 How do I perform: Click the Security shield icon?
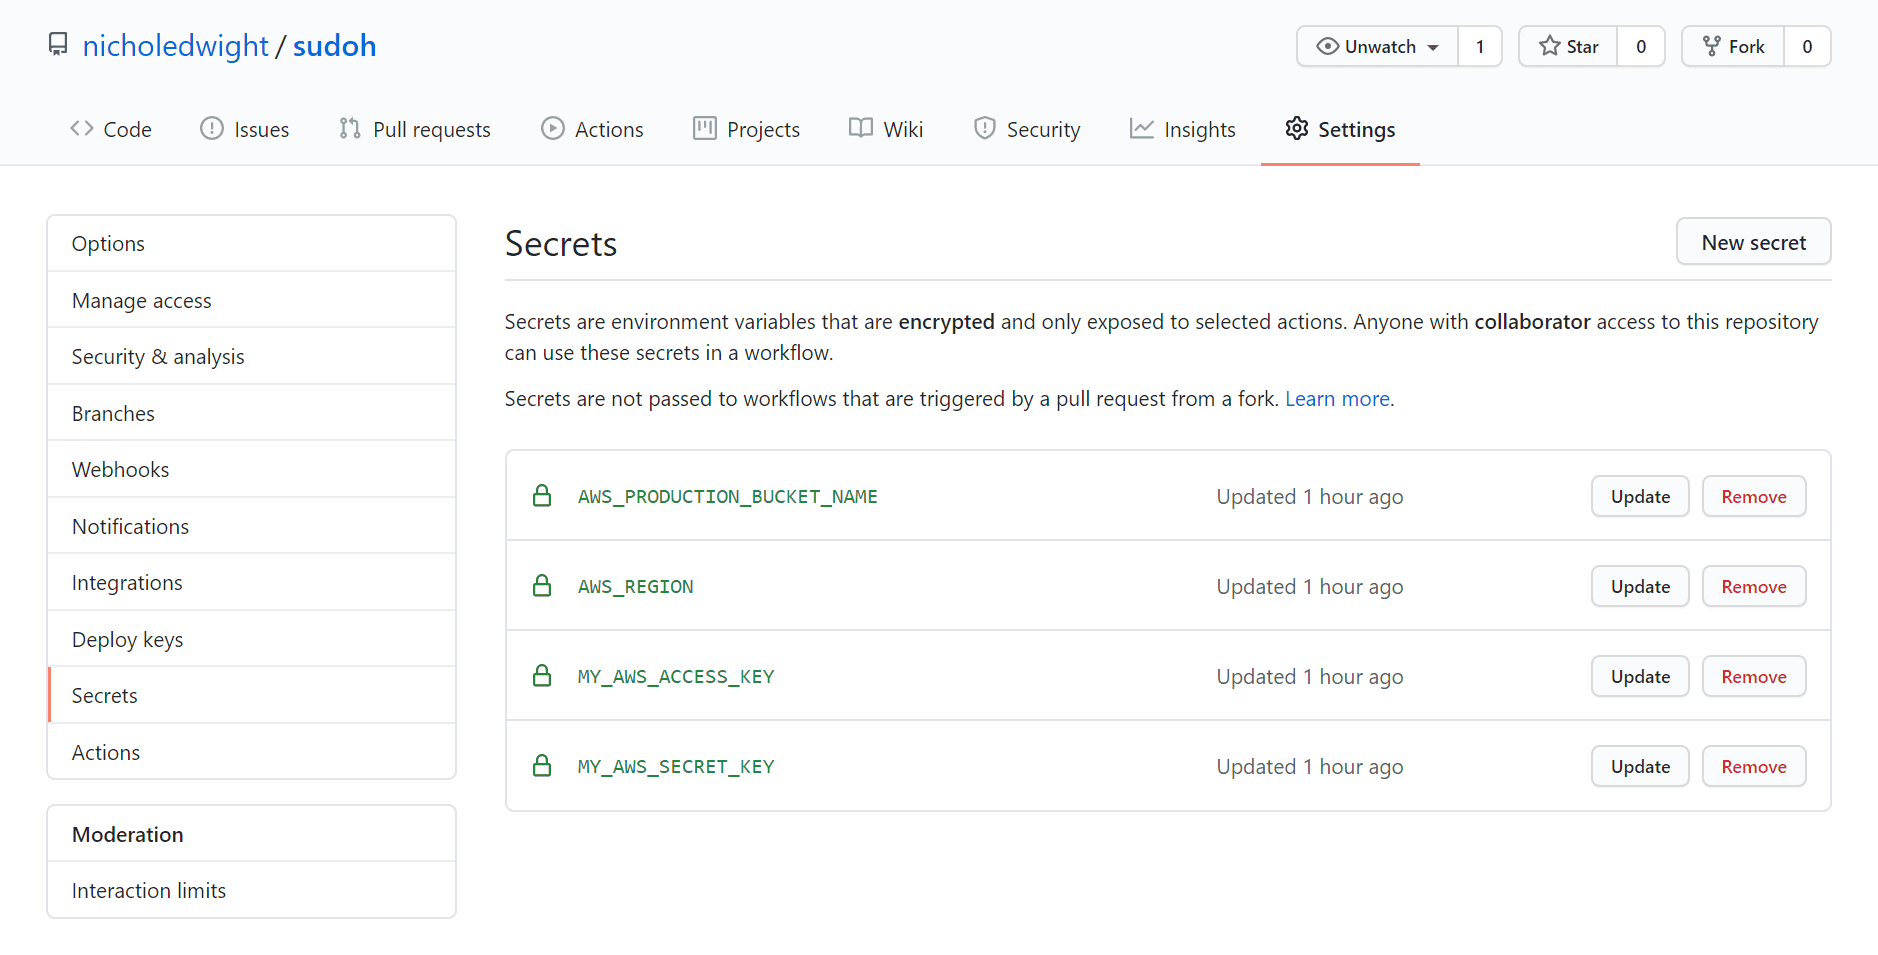point(985,129)
